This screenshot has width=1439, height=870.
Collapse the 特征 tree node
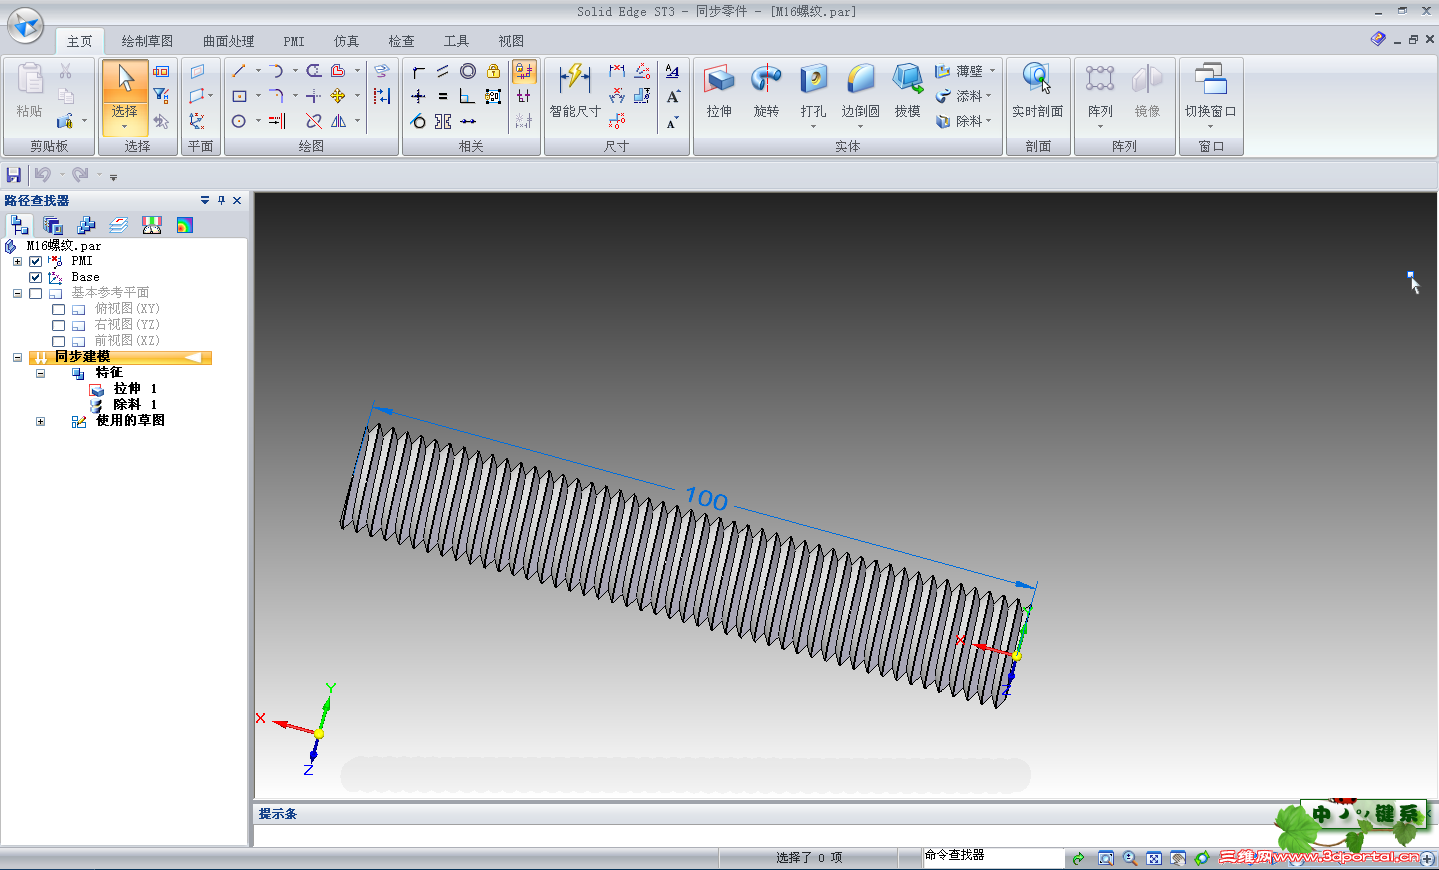pos(40,373)
